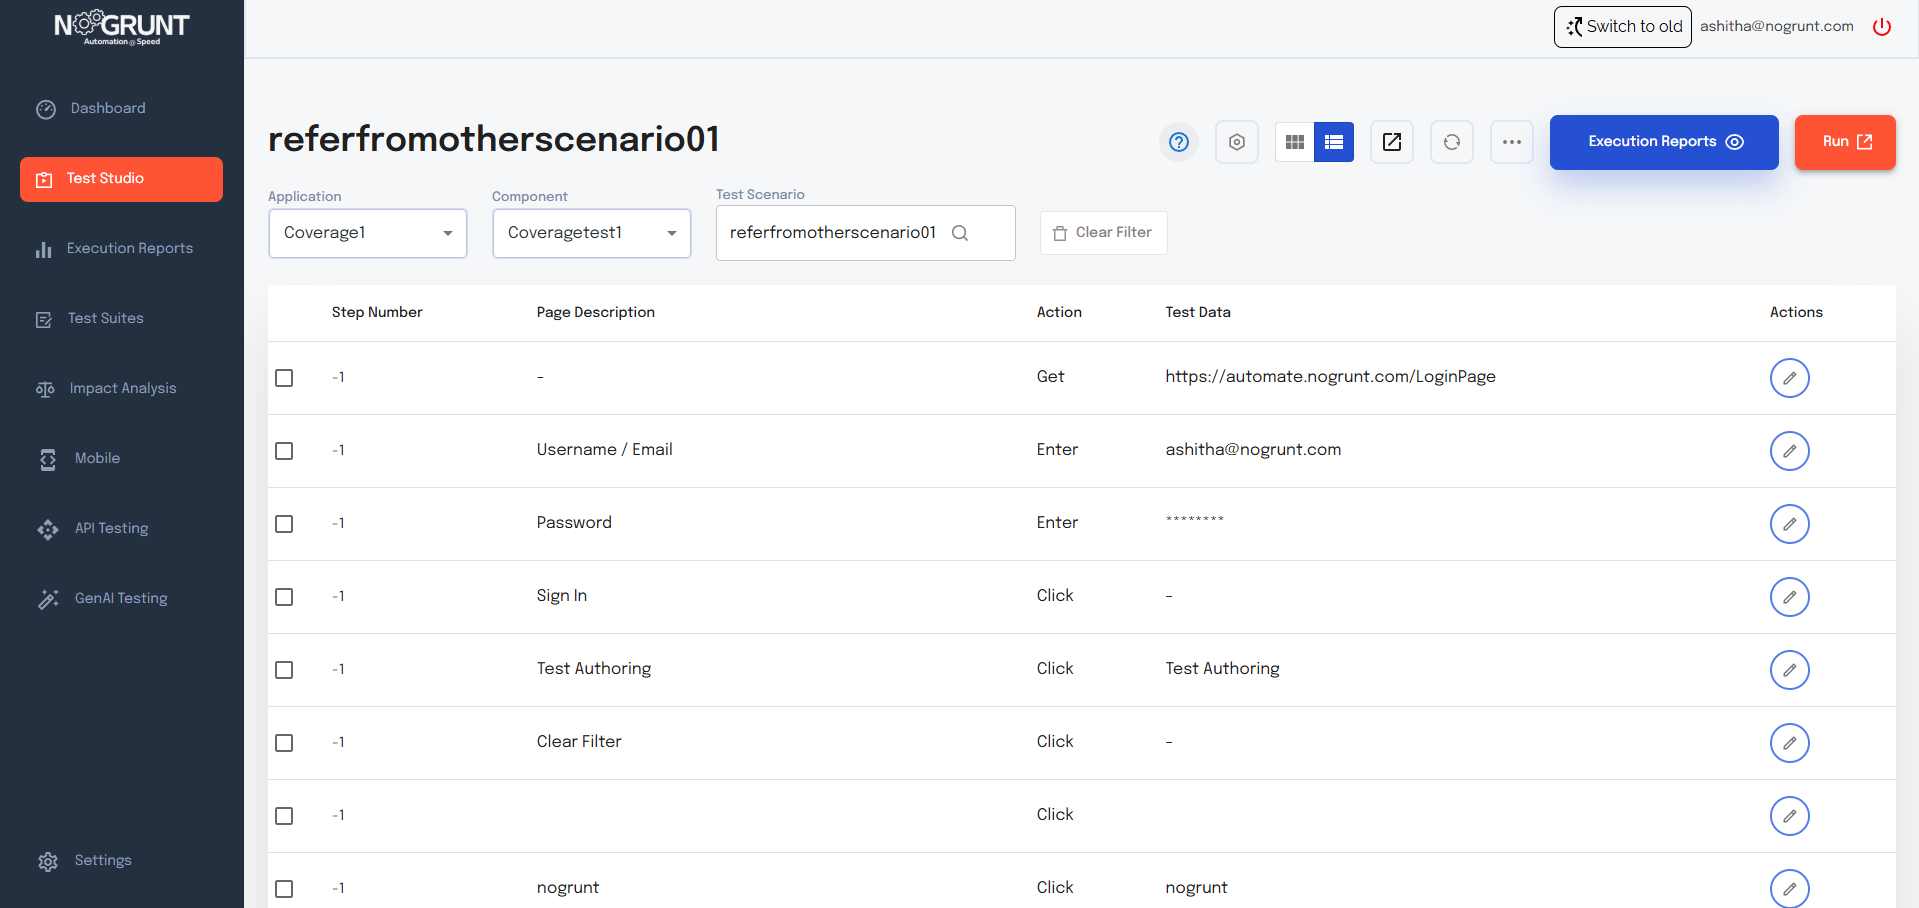Click inside the Test Scenario input field
Image resolution: width=1919 pixels, height=908 pixels.
[x=866, y=233]
